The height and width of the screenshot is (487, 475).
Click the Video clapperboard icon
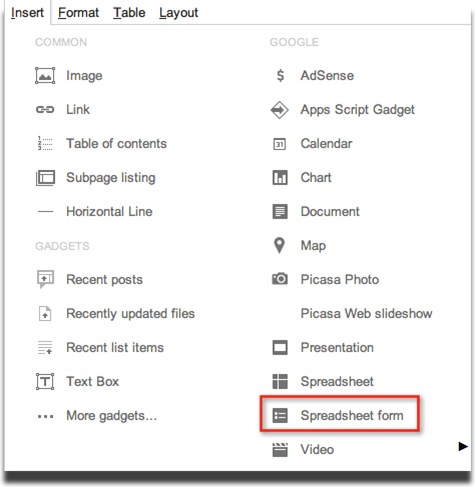pos(280,450)
